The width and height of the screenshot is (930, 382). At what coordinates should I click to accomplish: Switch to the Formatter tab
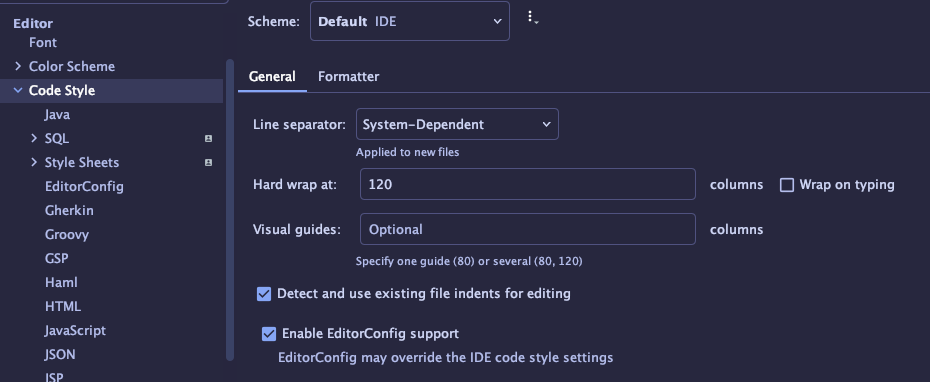click(349, 77)
